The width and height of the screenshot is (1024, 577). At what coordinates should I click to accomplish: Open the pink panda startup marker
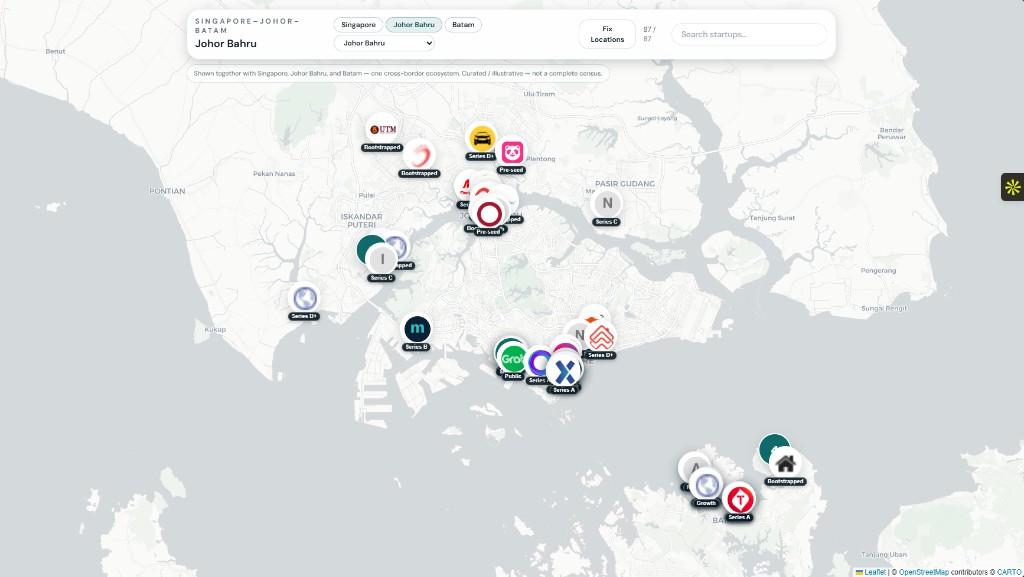513,153
